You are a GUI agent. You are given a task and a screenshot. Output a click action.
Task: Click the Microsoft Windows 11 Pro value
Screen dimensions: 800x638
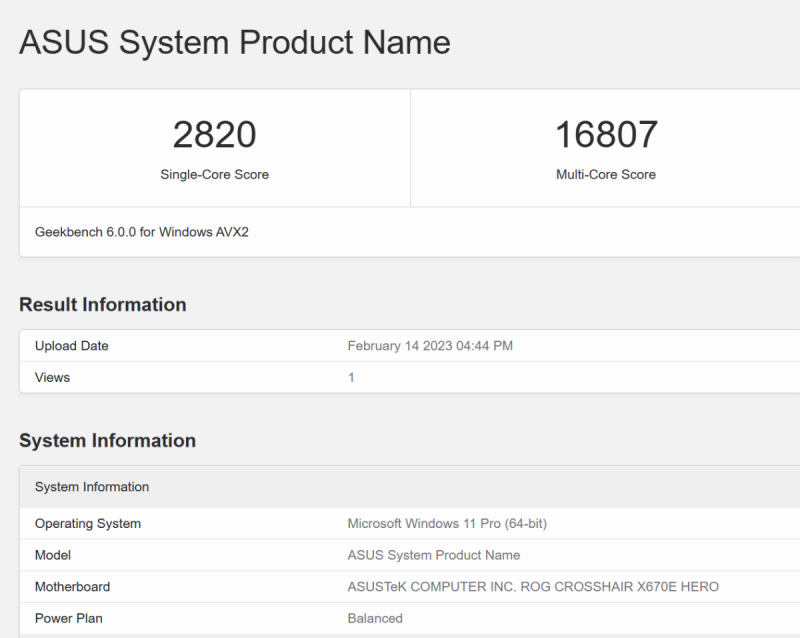[x=446, y=523]
